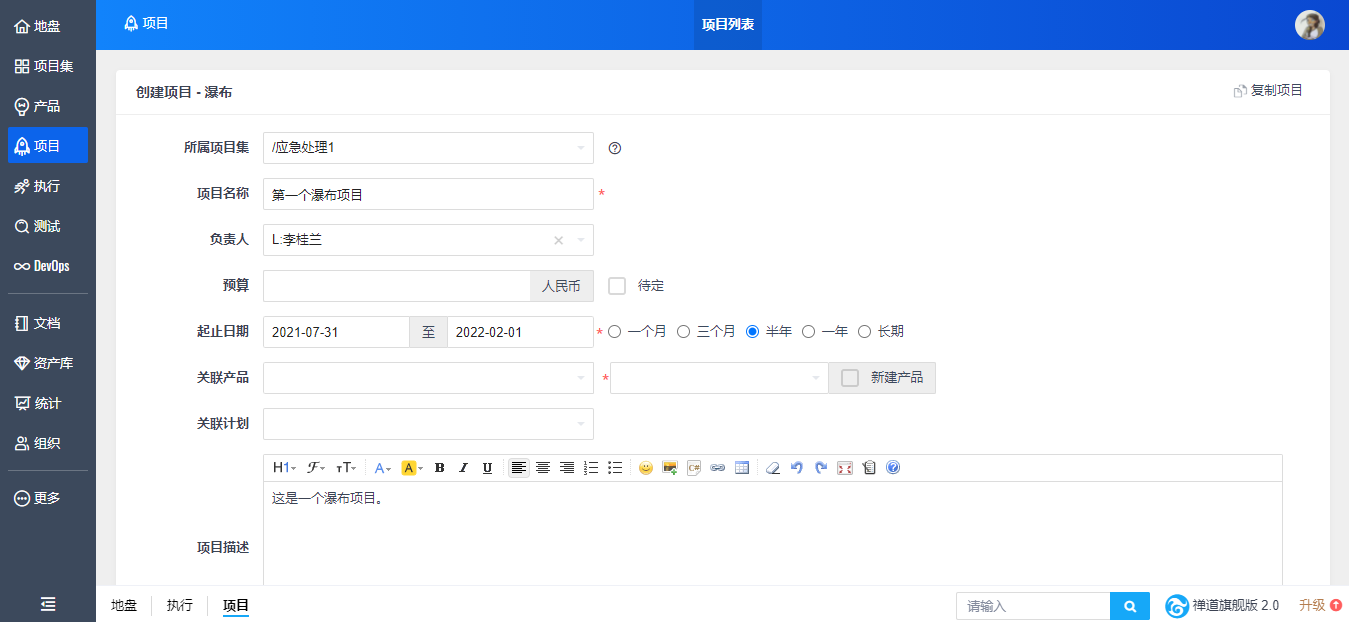Screen dimensions: 1349x622
Task: Apply underline formatting in editor toolbar
Action: [487, 467]
